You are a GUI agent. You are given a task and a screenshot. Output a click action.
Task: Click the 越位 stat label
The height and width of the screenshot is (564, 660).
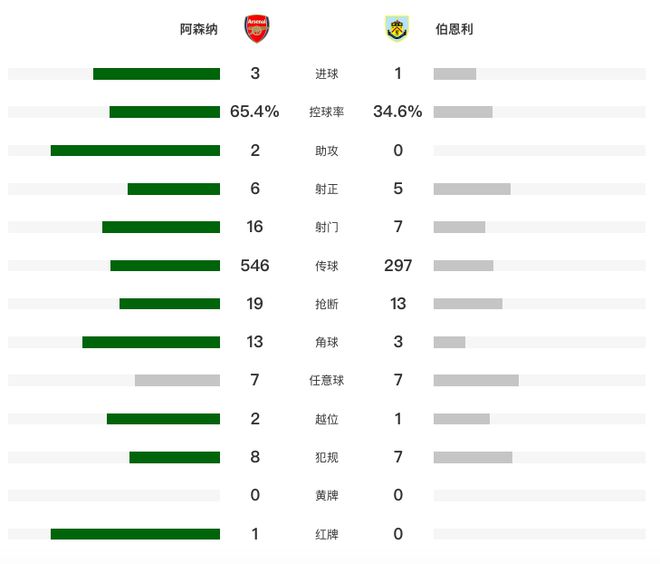click(x=326, y=419)
